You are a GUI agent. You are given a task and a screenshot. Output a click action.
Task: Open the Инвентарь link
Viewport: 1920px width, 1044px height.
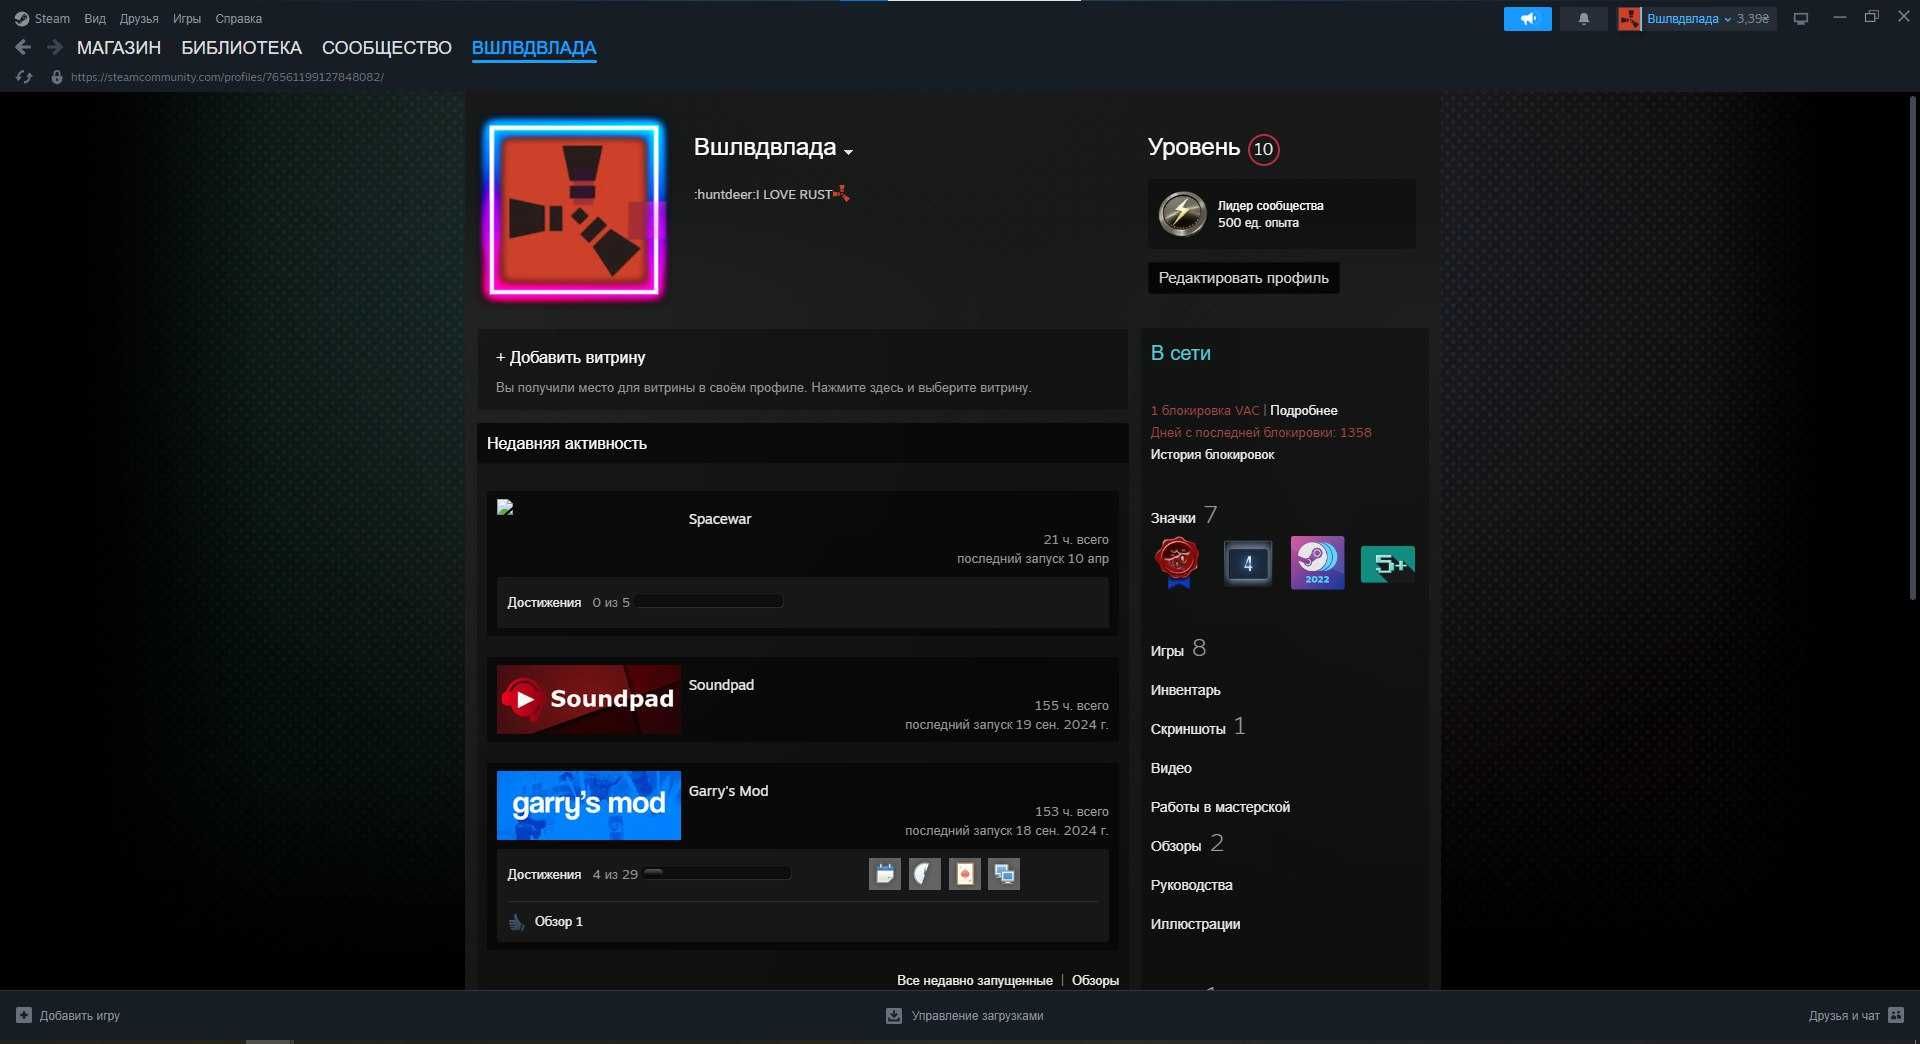click(1185, 690)
